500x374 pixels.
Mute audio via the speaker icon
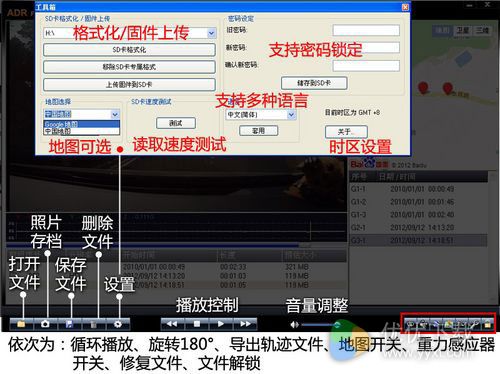point(294,324)
